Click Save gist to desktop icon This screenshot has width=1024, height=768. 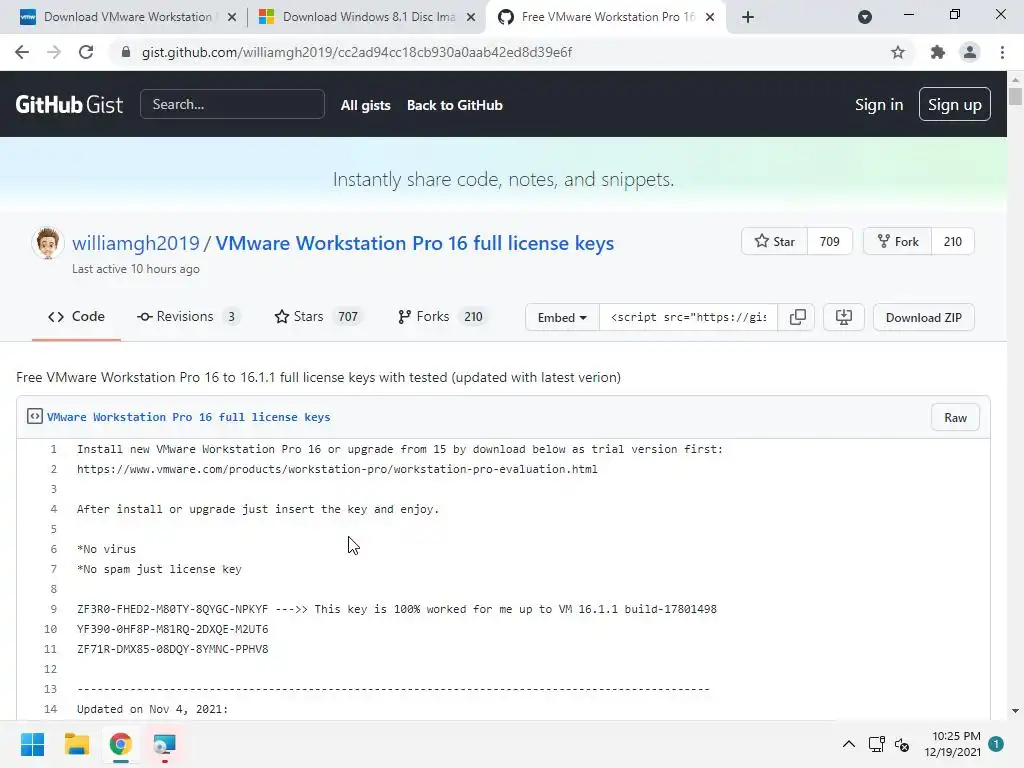844,317
